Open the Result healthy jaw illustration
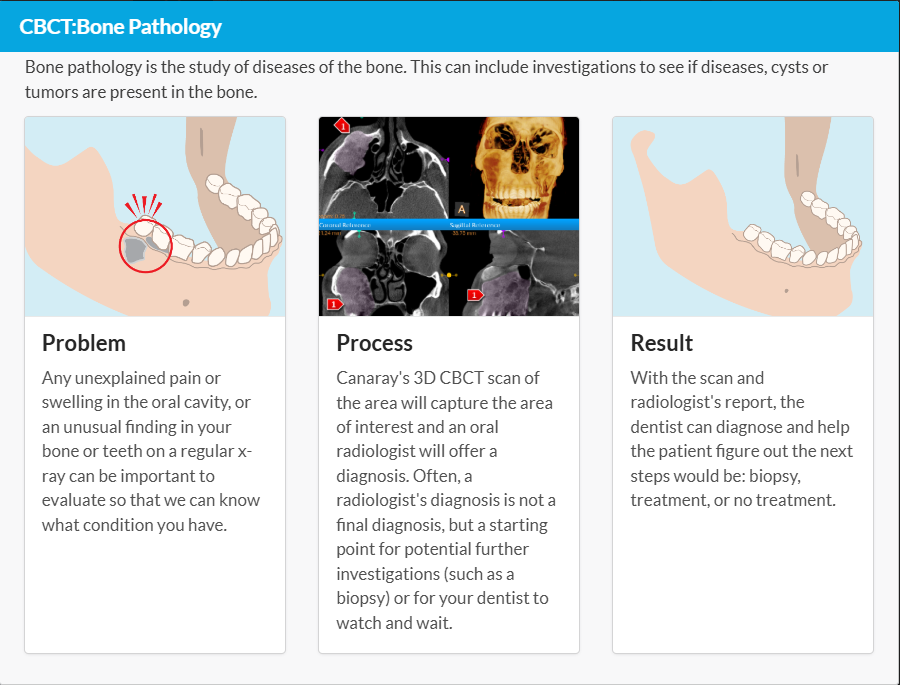900x685 pixels. click(x=742, y=217)
